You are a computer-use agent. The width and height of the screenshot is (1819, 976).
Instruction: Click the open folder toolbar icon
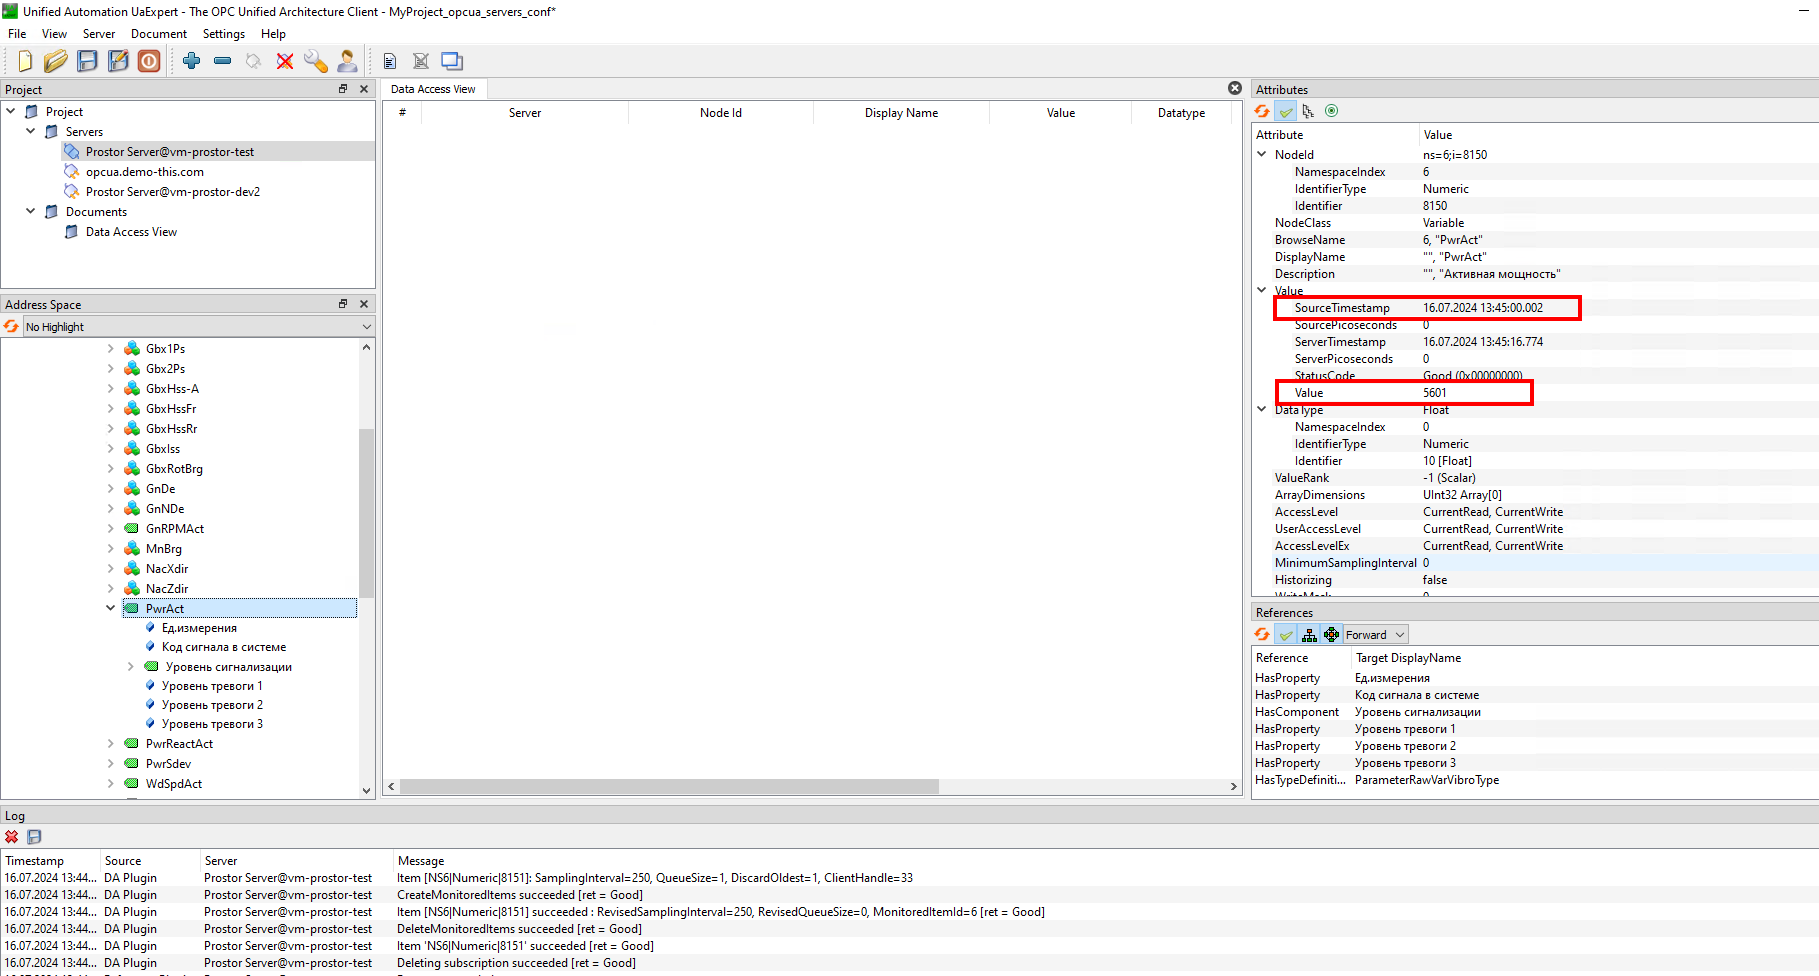[56, 61]
